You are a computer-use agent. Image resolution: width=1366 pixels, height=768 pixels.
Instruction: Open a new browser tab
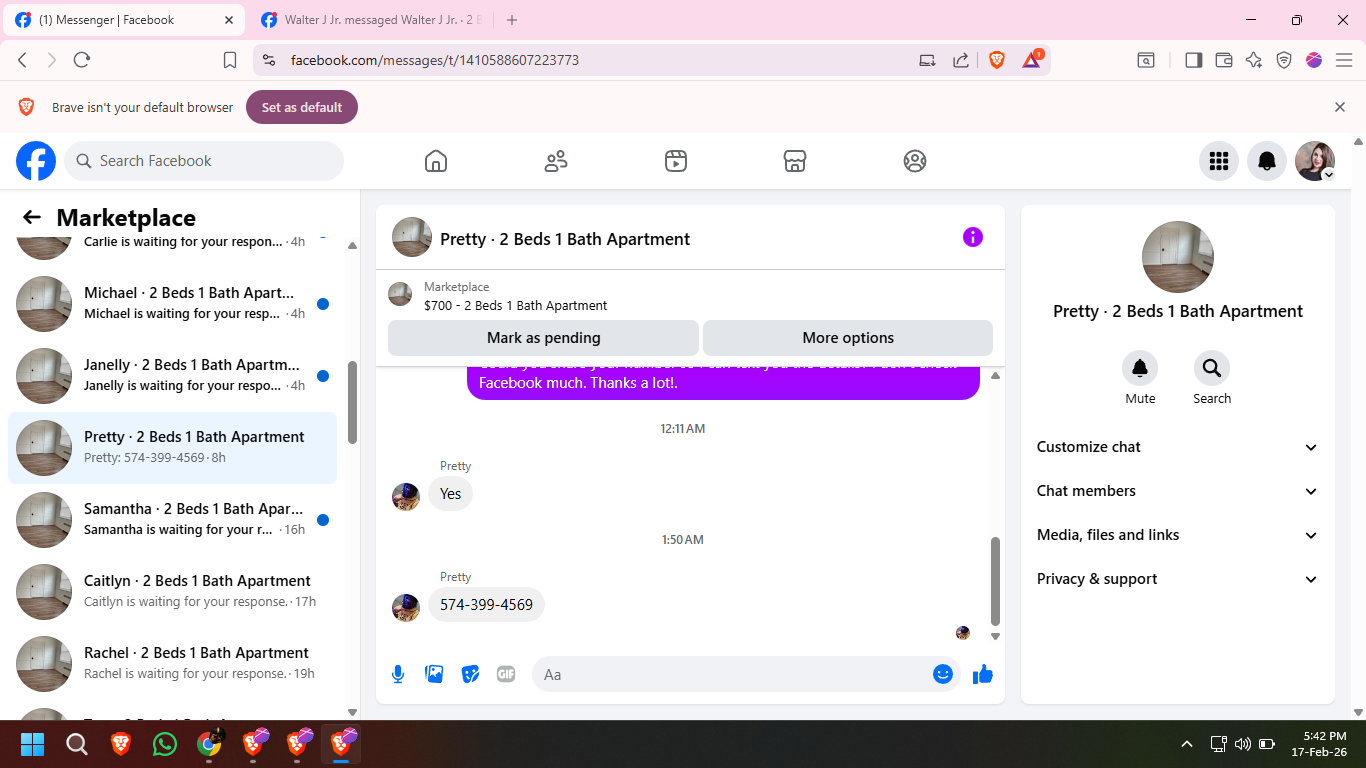point(512,20)
